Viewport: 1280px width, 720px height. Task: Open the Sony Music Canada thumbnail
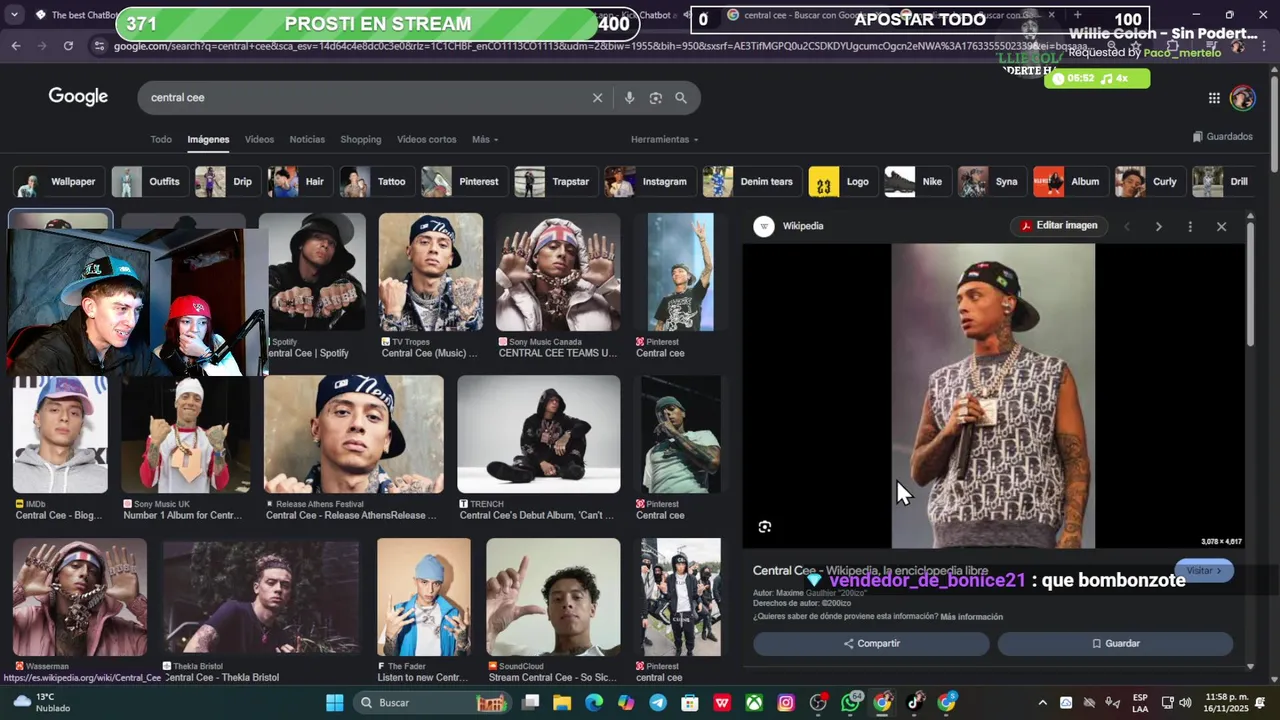click(x=558, y=272)
